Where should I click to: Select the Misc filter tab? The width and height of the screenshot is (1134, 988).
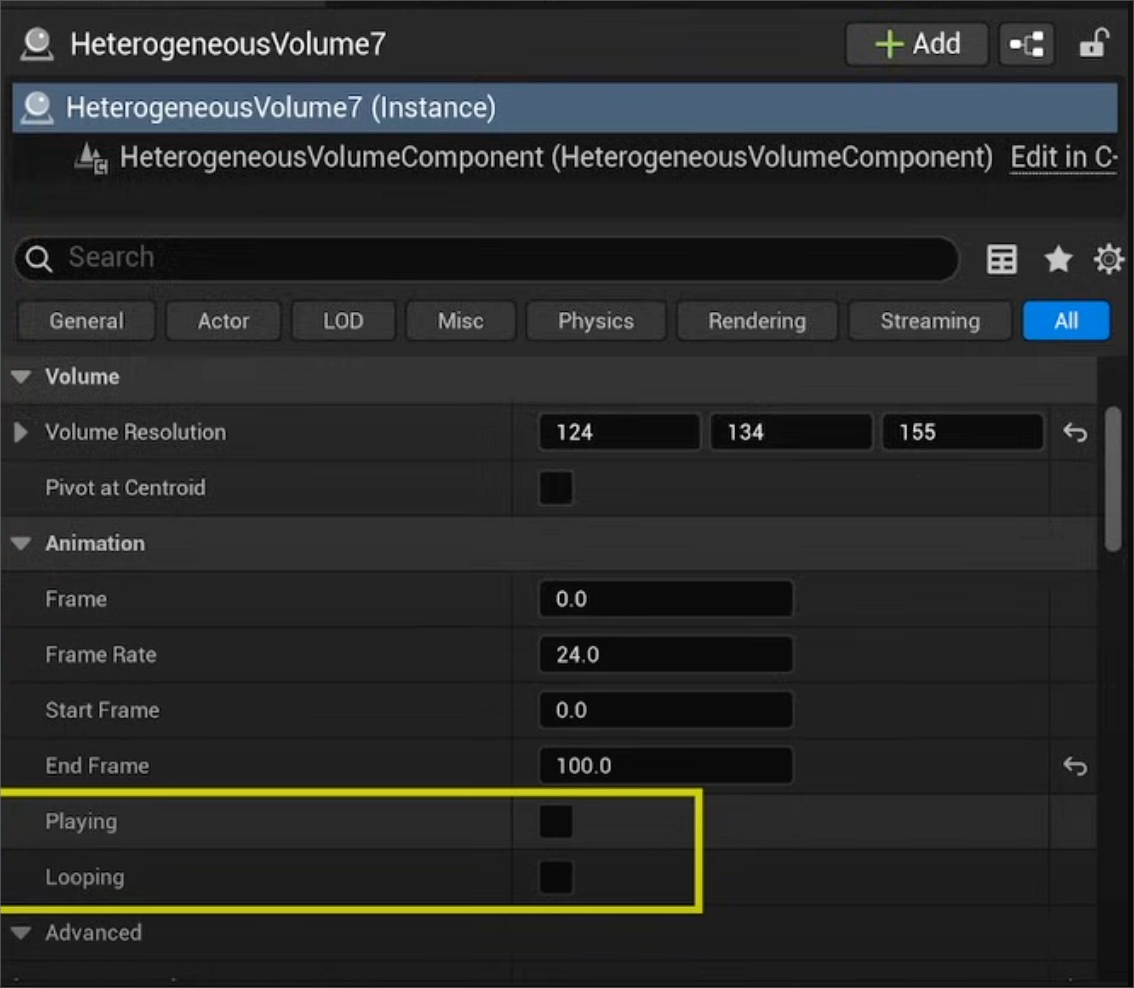pos(461,321)
